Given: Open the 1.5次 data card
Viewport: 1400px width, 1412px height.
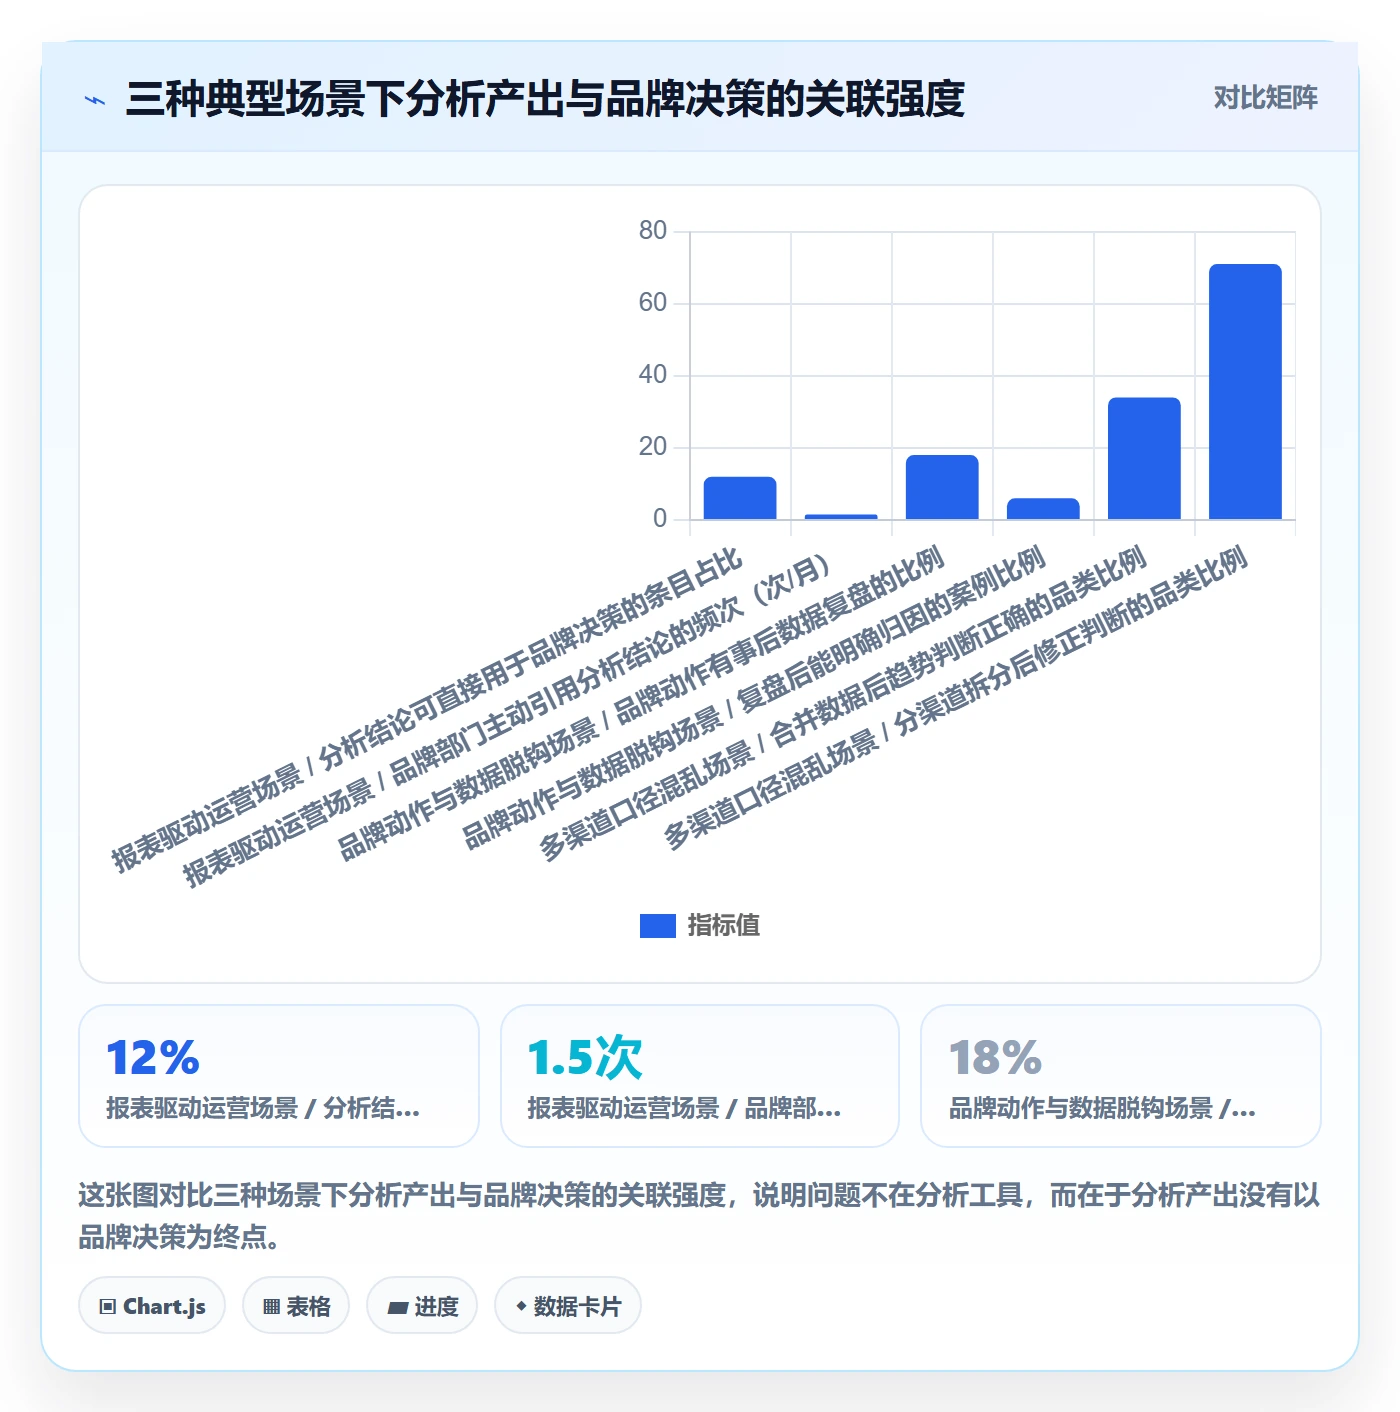Looking at the screenshot, I should point(700,1076).
